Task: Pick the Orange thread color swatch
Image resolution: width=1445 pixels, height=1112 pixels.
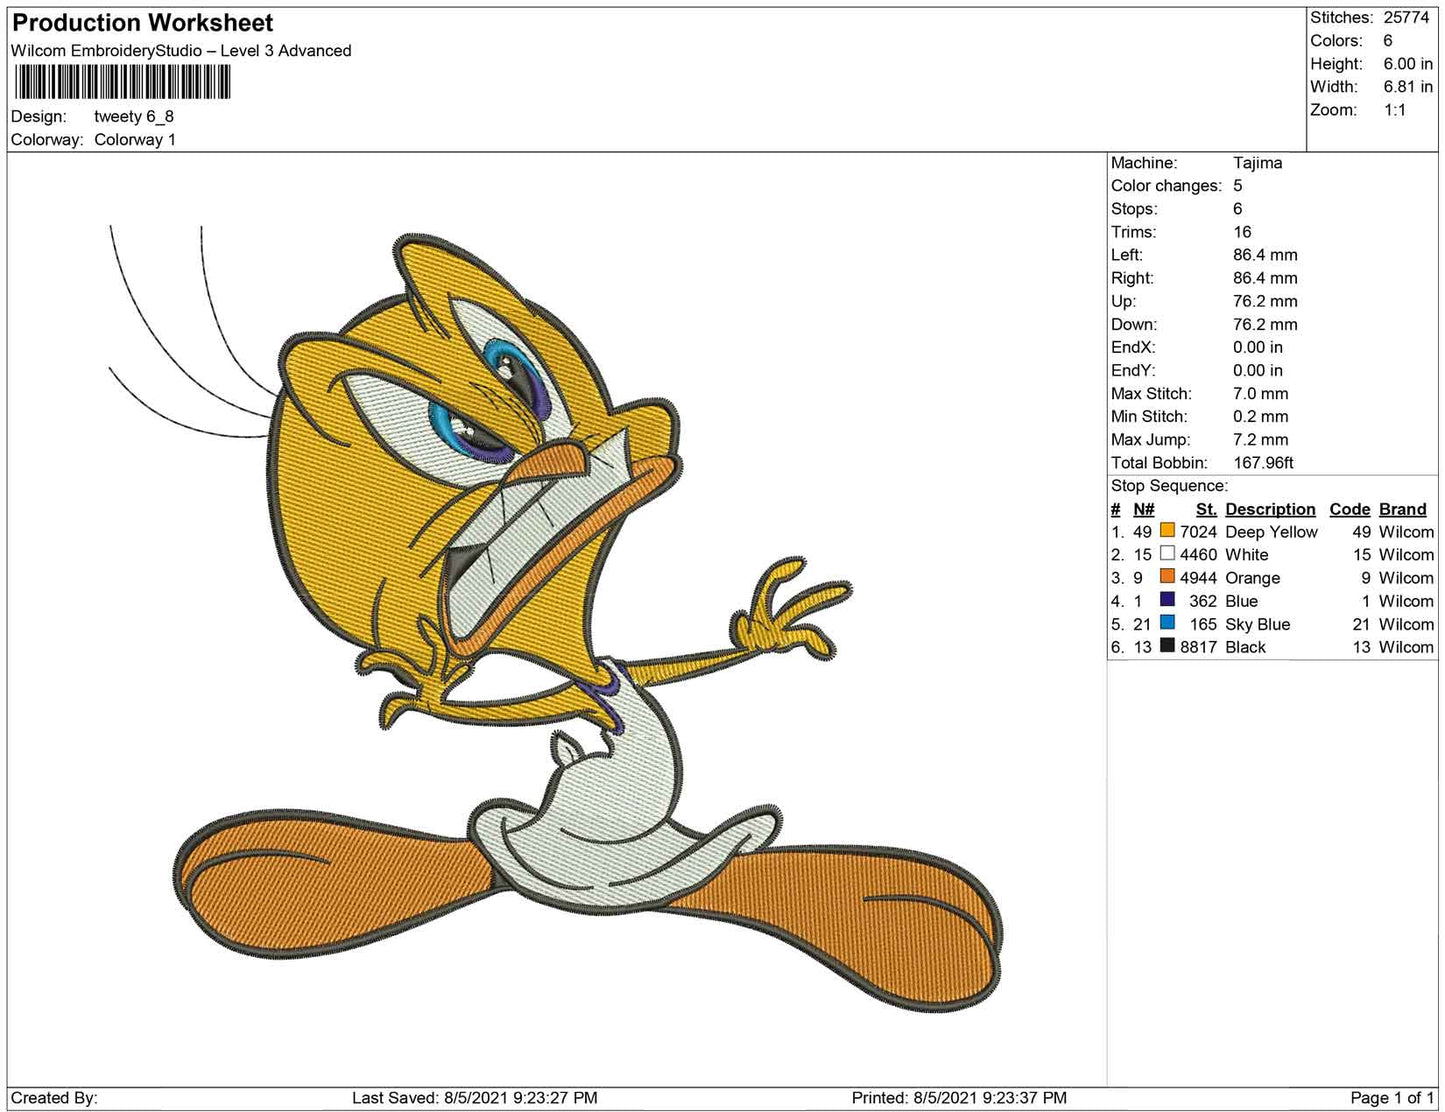Action: 1167,577
